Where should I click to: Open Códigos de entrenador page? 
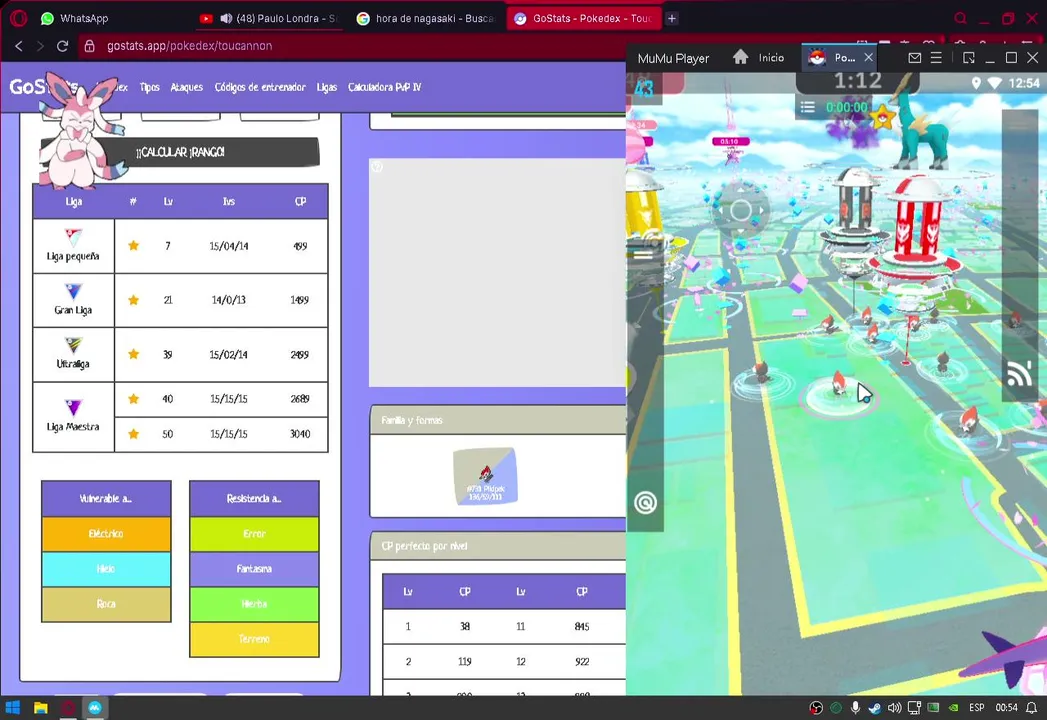[260, 87]
